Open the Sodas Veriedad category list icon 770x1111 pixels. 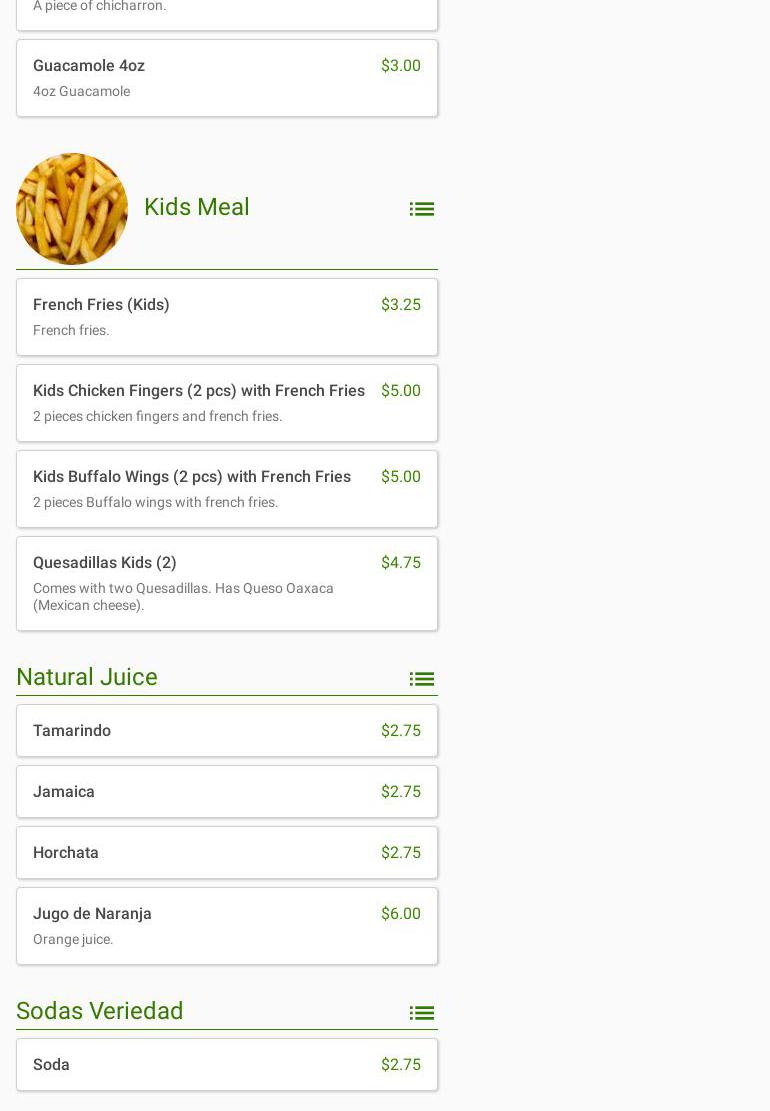(x=421, y=1013)
